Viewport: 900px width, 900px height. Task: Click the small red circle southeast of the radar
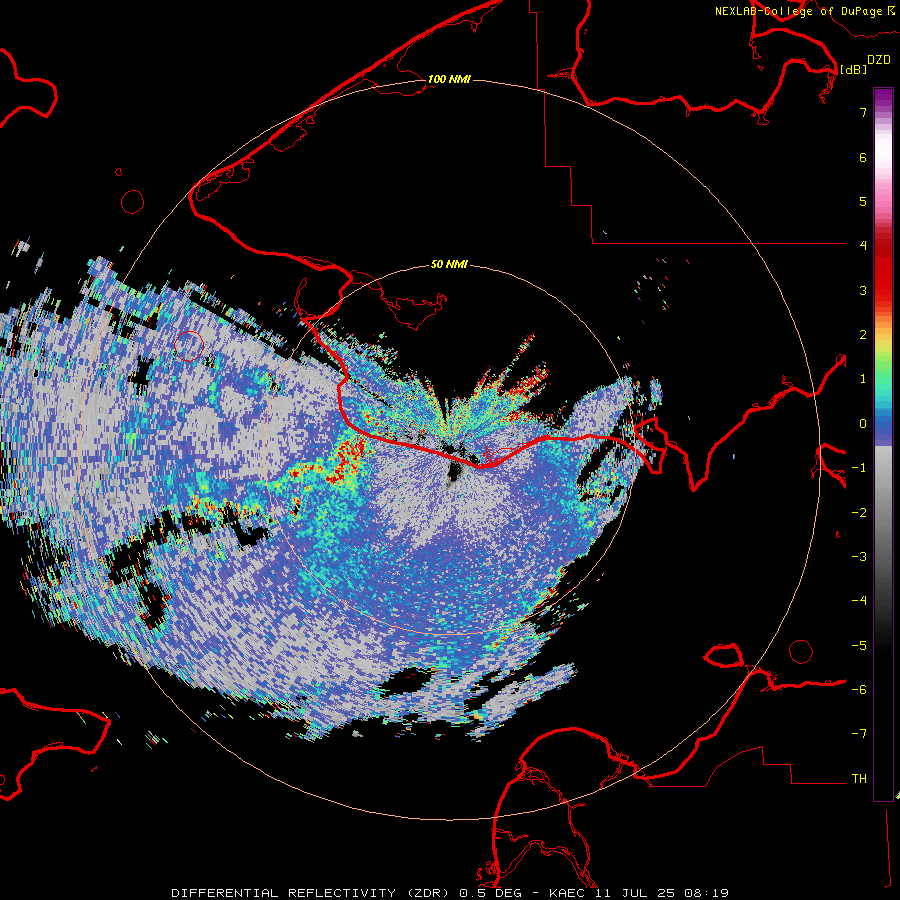point(801,652)
